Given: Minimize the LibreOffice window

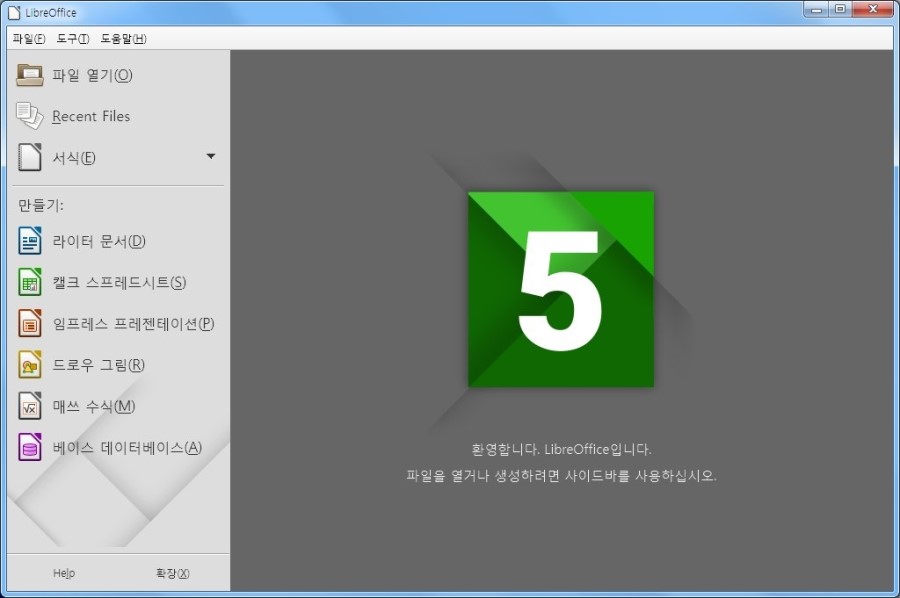Looking at the screenshot, I should (x=816, y=9).
